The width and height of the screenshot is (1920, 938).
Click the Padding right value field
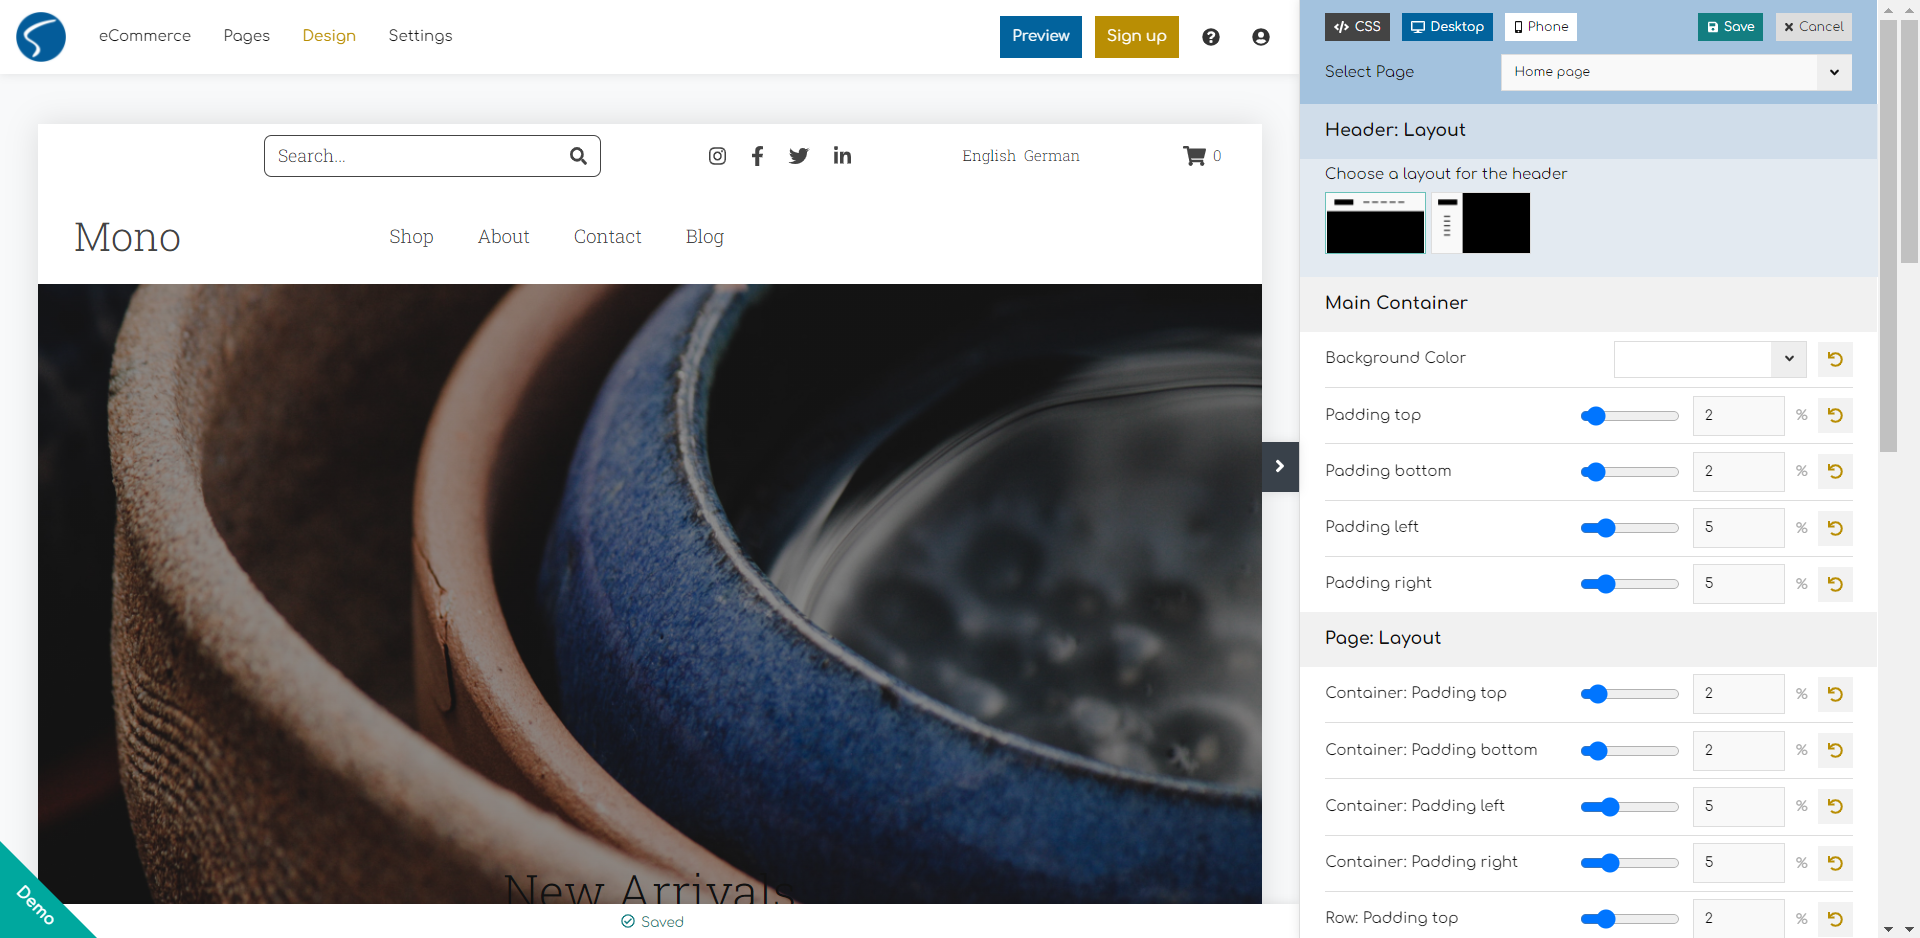coord(1738,584)
